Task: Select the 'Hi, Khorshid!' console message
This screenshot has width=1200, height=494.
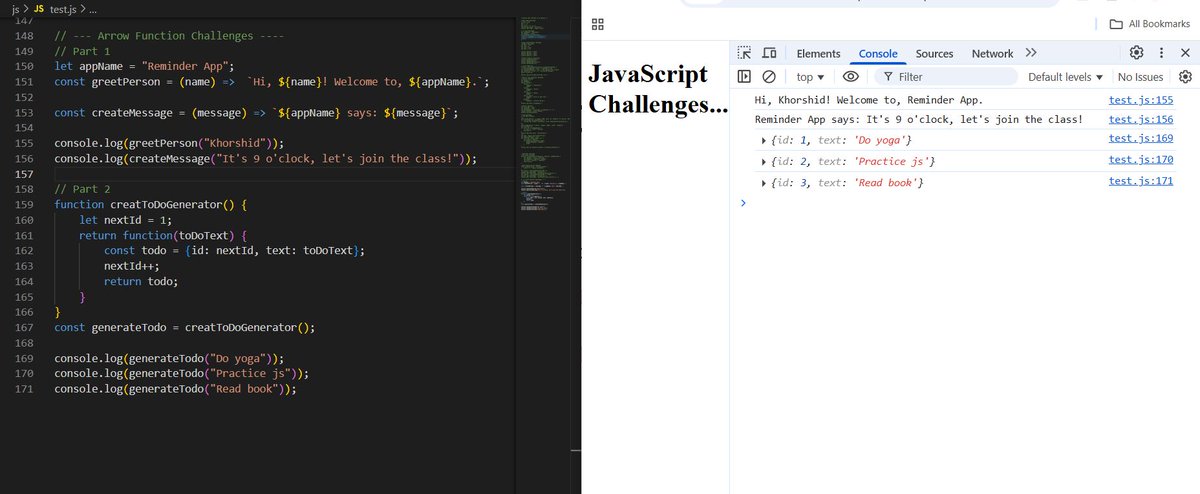Action: (868, 100)
